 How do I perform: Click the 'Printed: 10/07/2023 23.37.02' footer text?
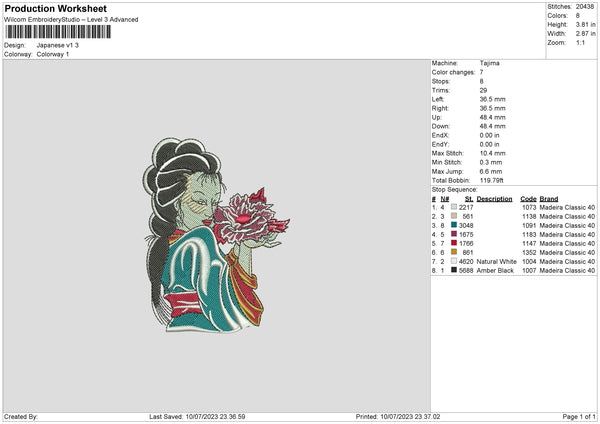(398, 416)
